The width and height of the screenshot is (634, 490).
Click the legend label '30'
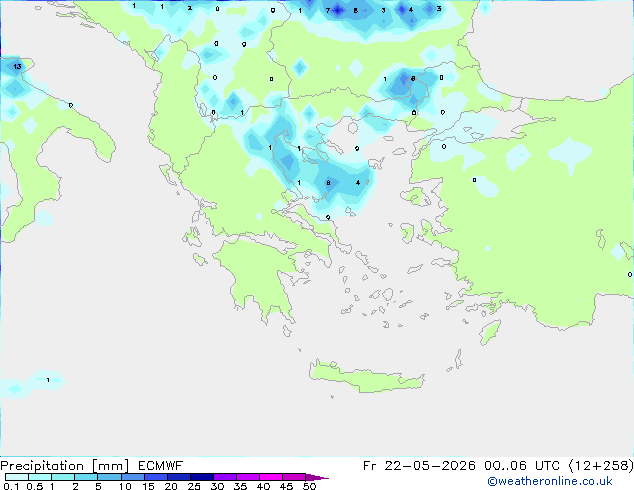(217, 486)
